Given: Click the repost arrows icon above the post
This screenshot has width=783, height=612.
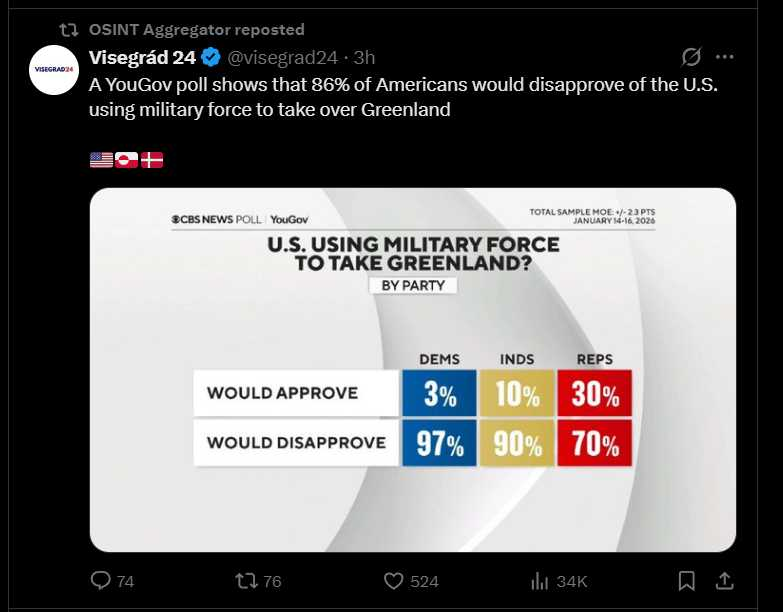Looking at the screenshot, I should coord(68,30).
